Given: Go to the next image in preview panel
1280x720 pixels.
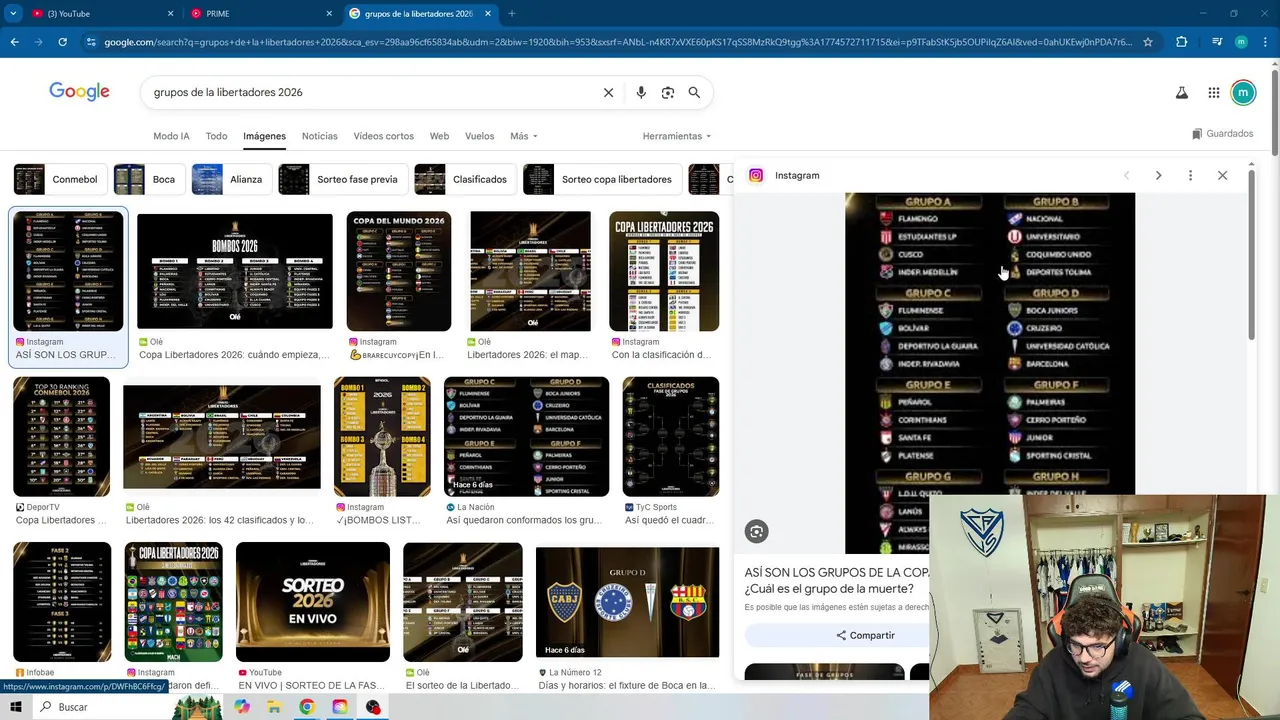Looking at the screenshot, I should (x=1158, y=175).
